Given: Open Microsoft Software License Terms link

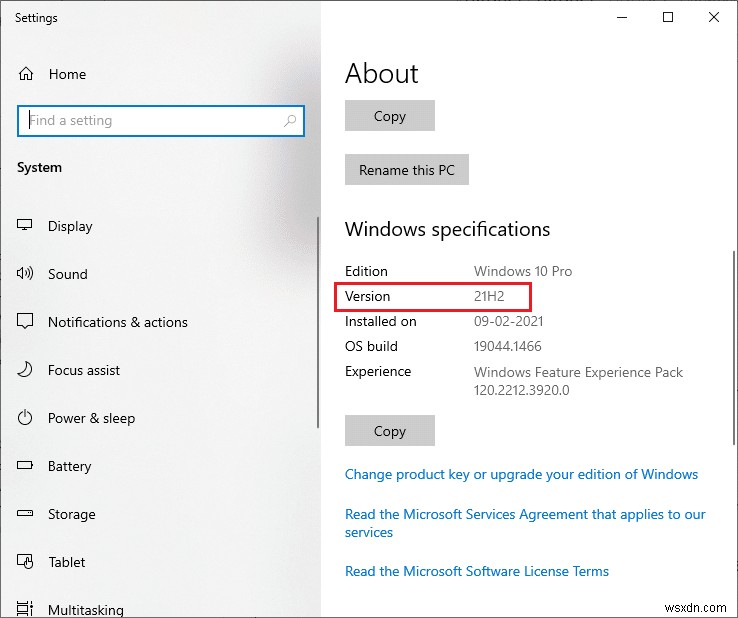Looking at the screenshot, I should pyautogui.click(x=477, y=571).
